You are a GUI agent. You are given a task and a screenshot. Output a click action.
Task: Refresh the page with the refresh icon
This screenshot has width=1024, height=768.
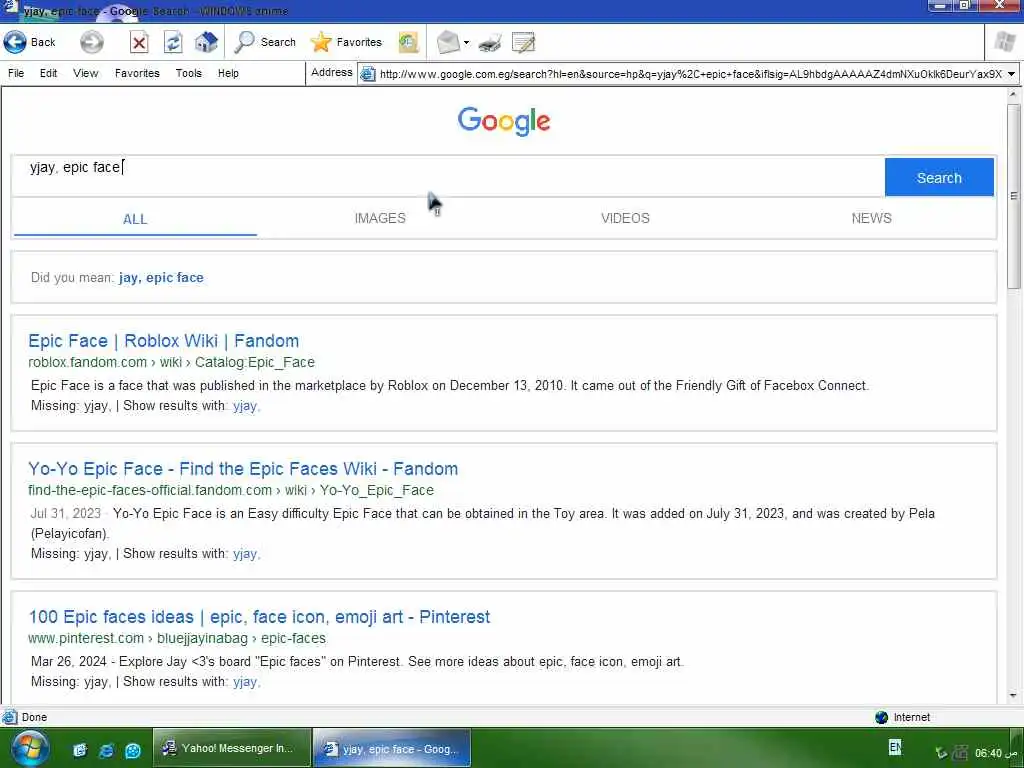(x=172, y=43)
